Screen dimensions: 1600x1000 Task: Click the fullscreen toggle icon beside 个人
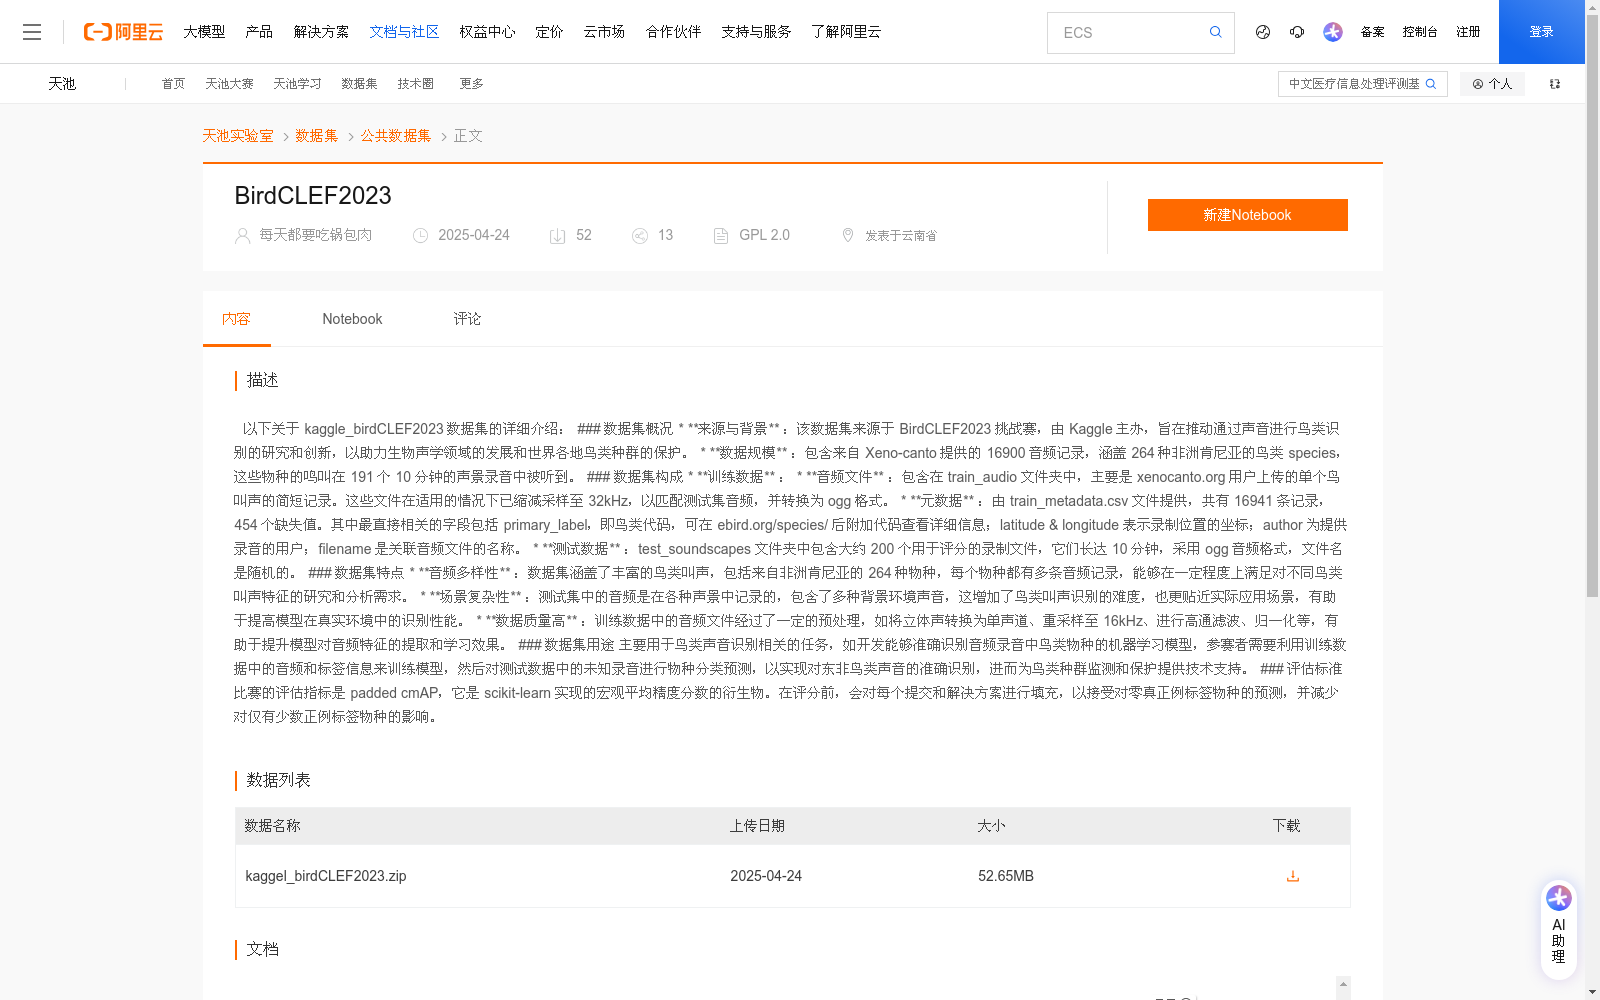pyautogui.click(x=1555, y=84)
